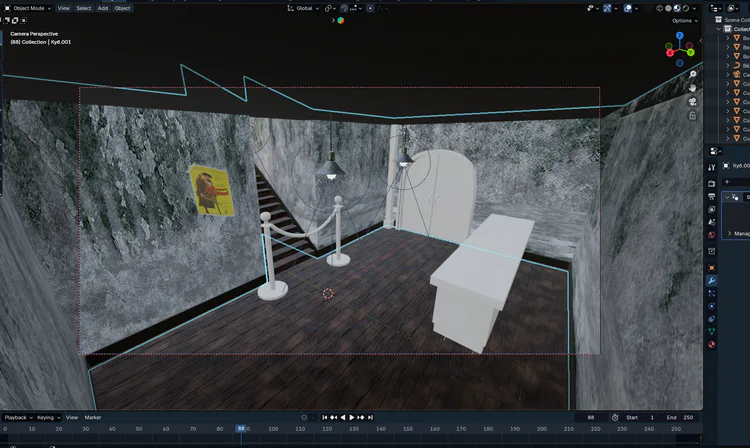Toggle camera view icon in viewport
The width and height of the screenshot is (750, 448).
coord(693,102)
